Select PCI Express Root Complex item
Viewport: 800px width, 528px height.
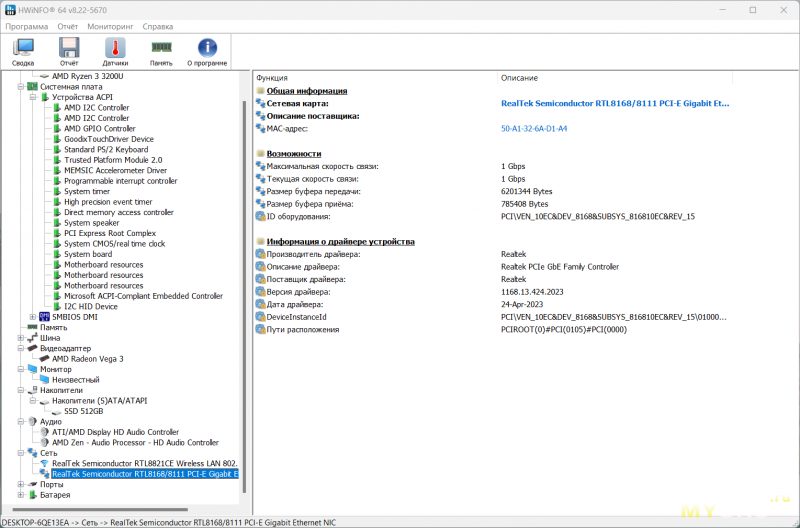(110, 233)
